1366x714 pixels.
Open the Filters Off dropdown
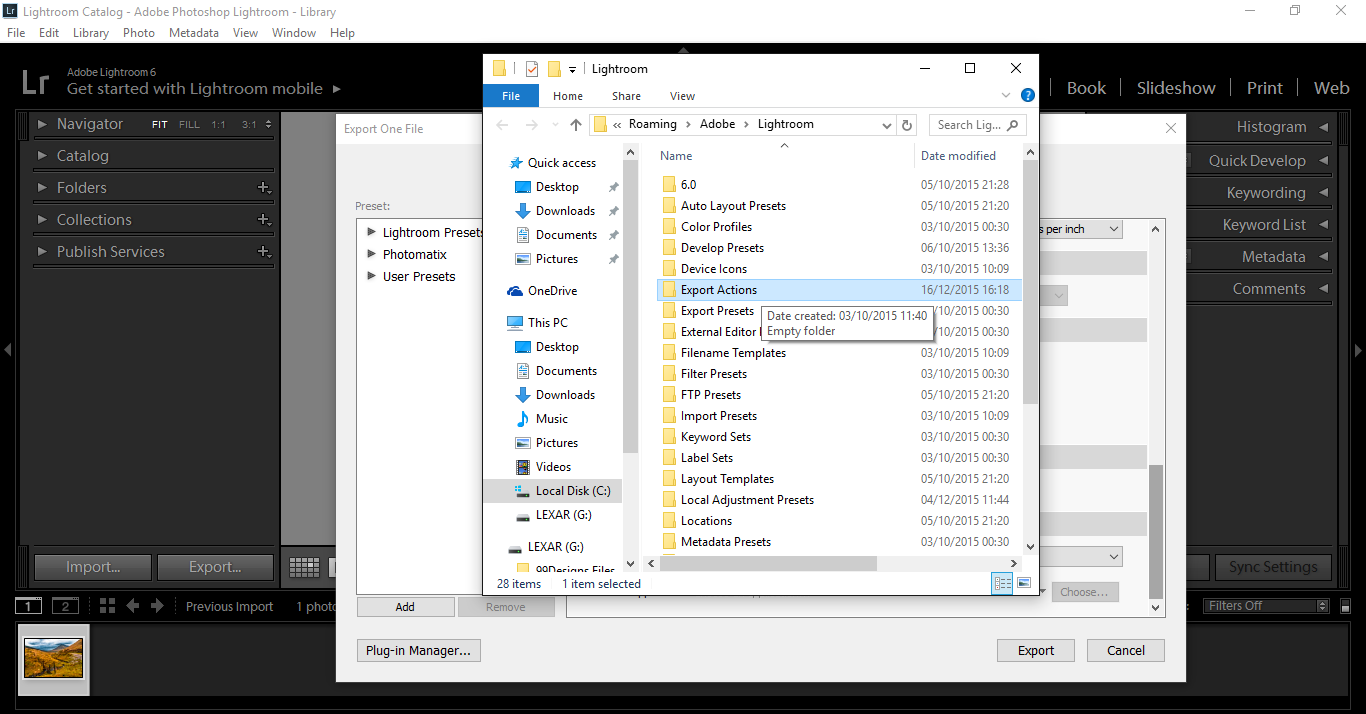pyautogui.click(x=1267, y=606)
